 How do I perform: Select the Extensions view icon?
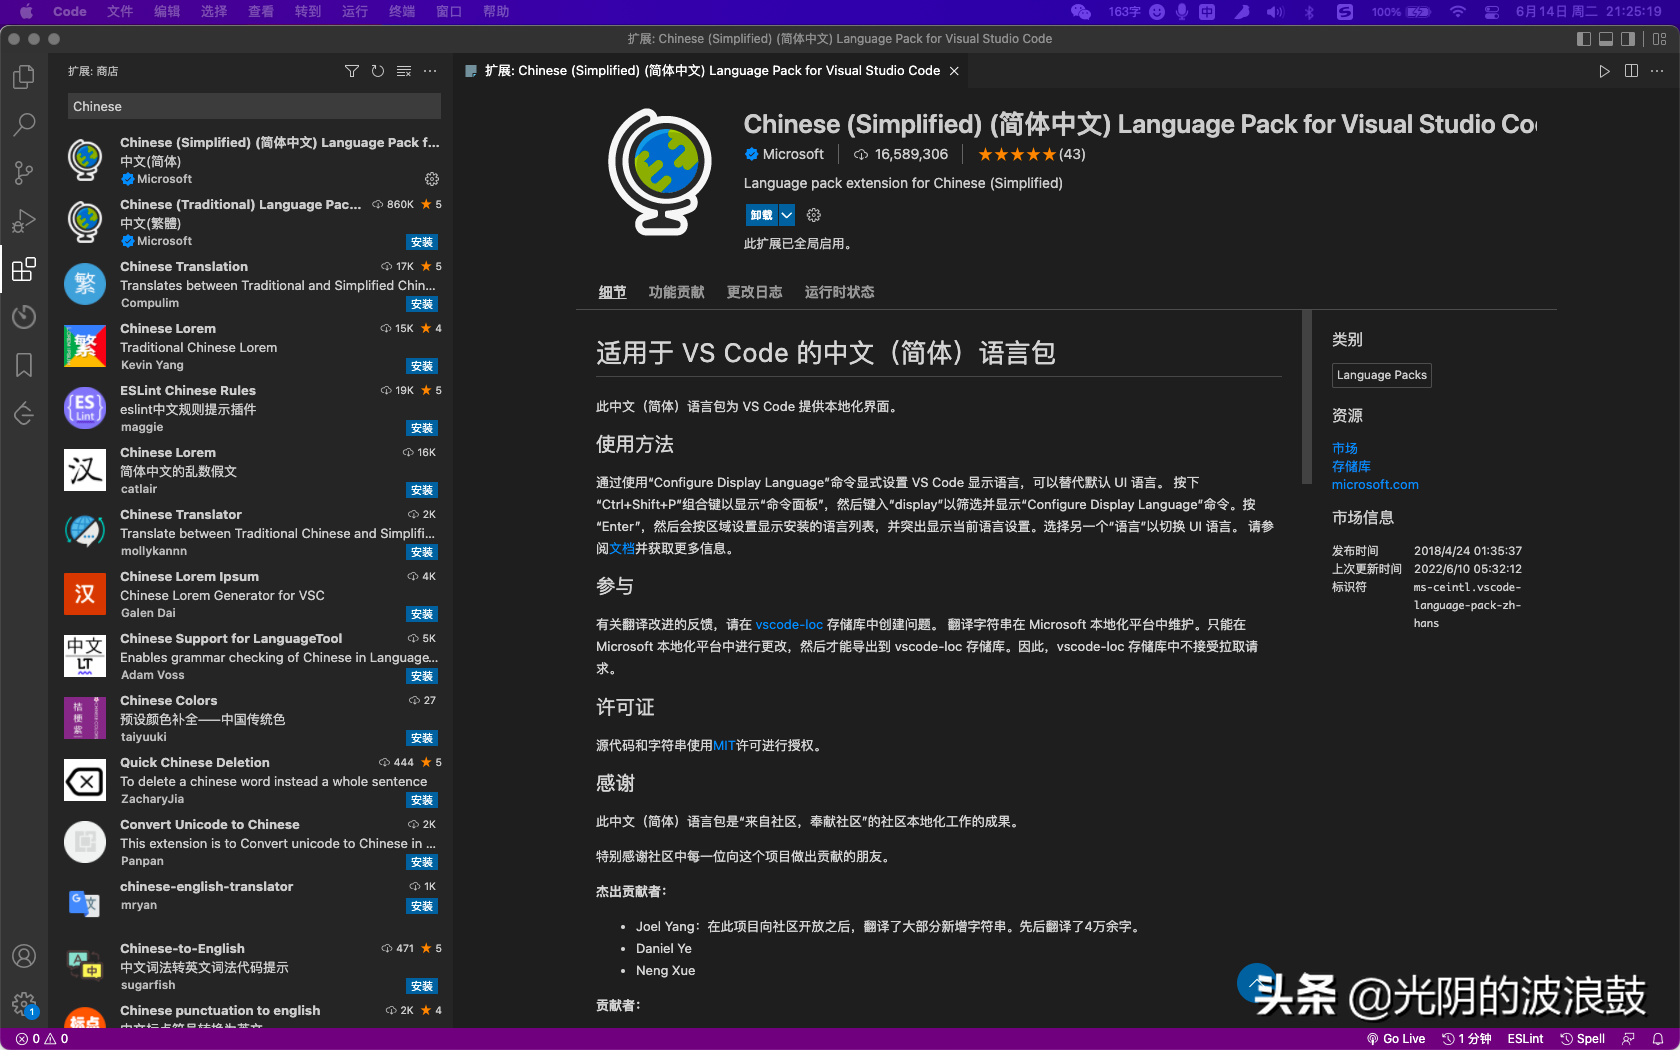point(24,269)
